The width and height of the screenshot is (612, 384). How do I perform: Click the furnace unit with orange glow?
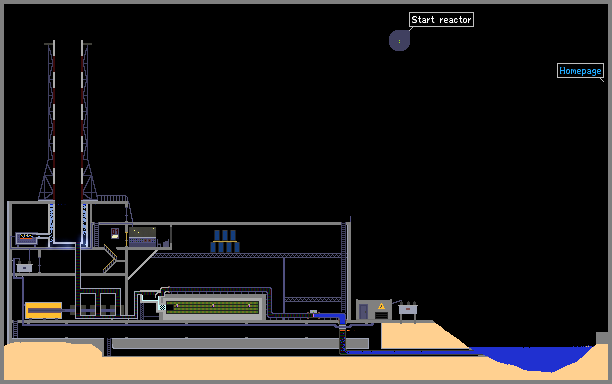coord(26,238)
